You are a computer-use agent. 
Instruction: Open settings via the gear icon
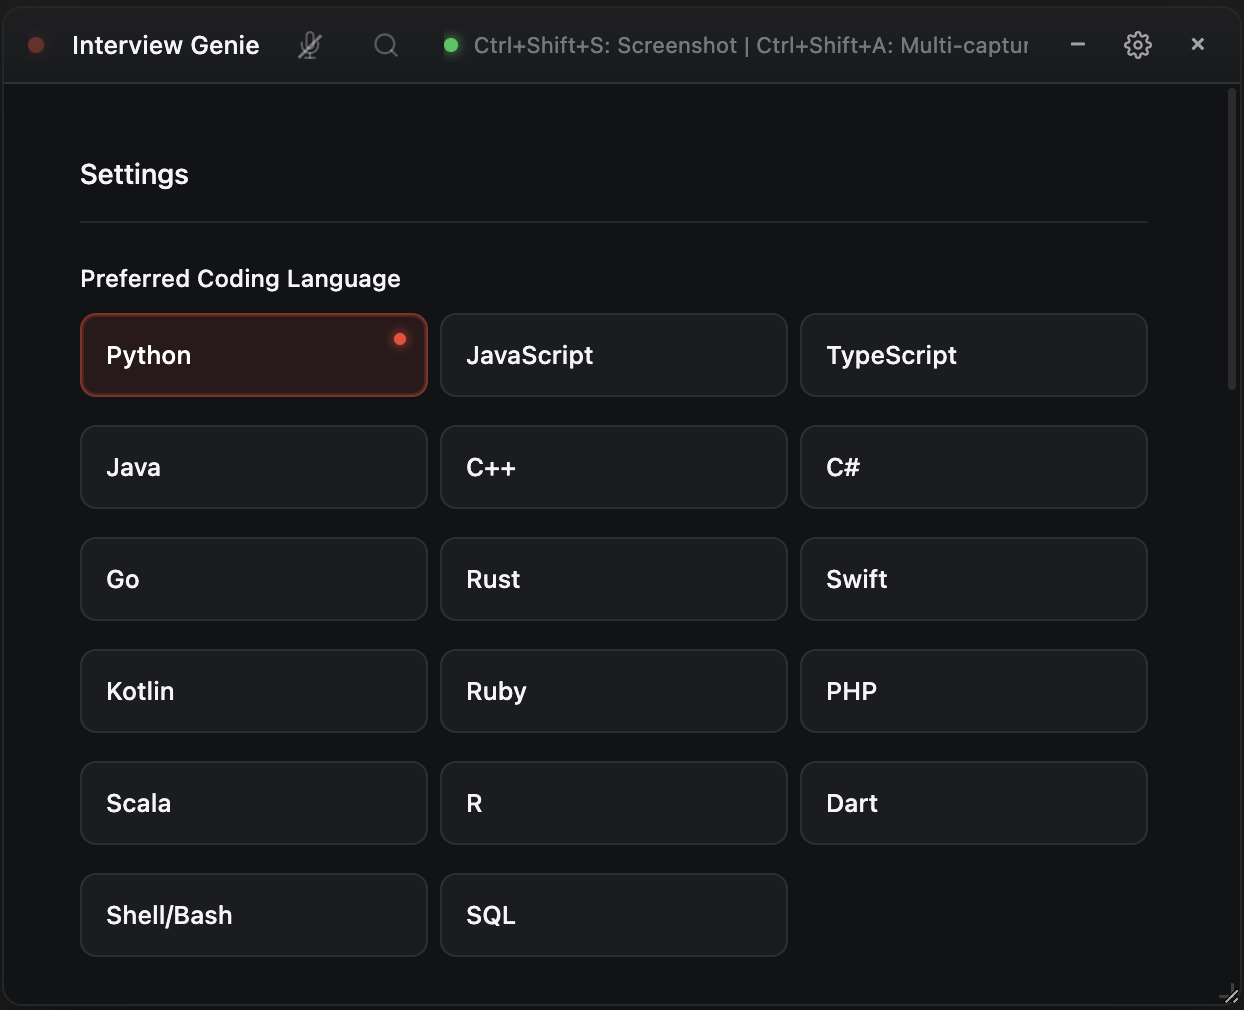[1138, 45]
